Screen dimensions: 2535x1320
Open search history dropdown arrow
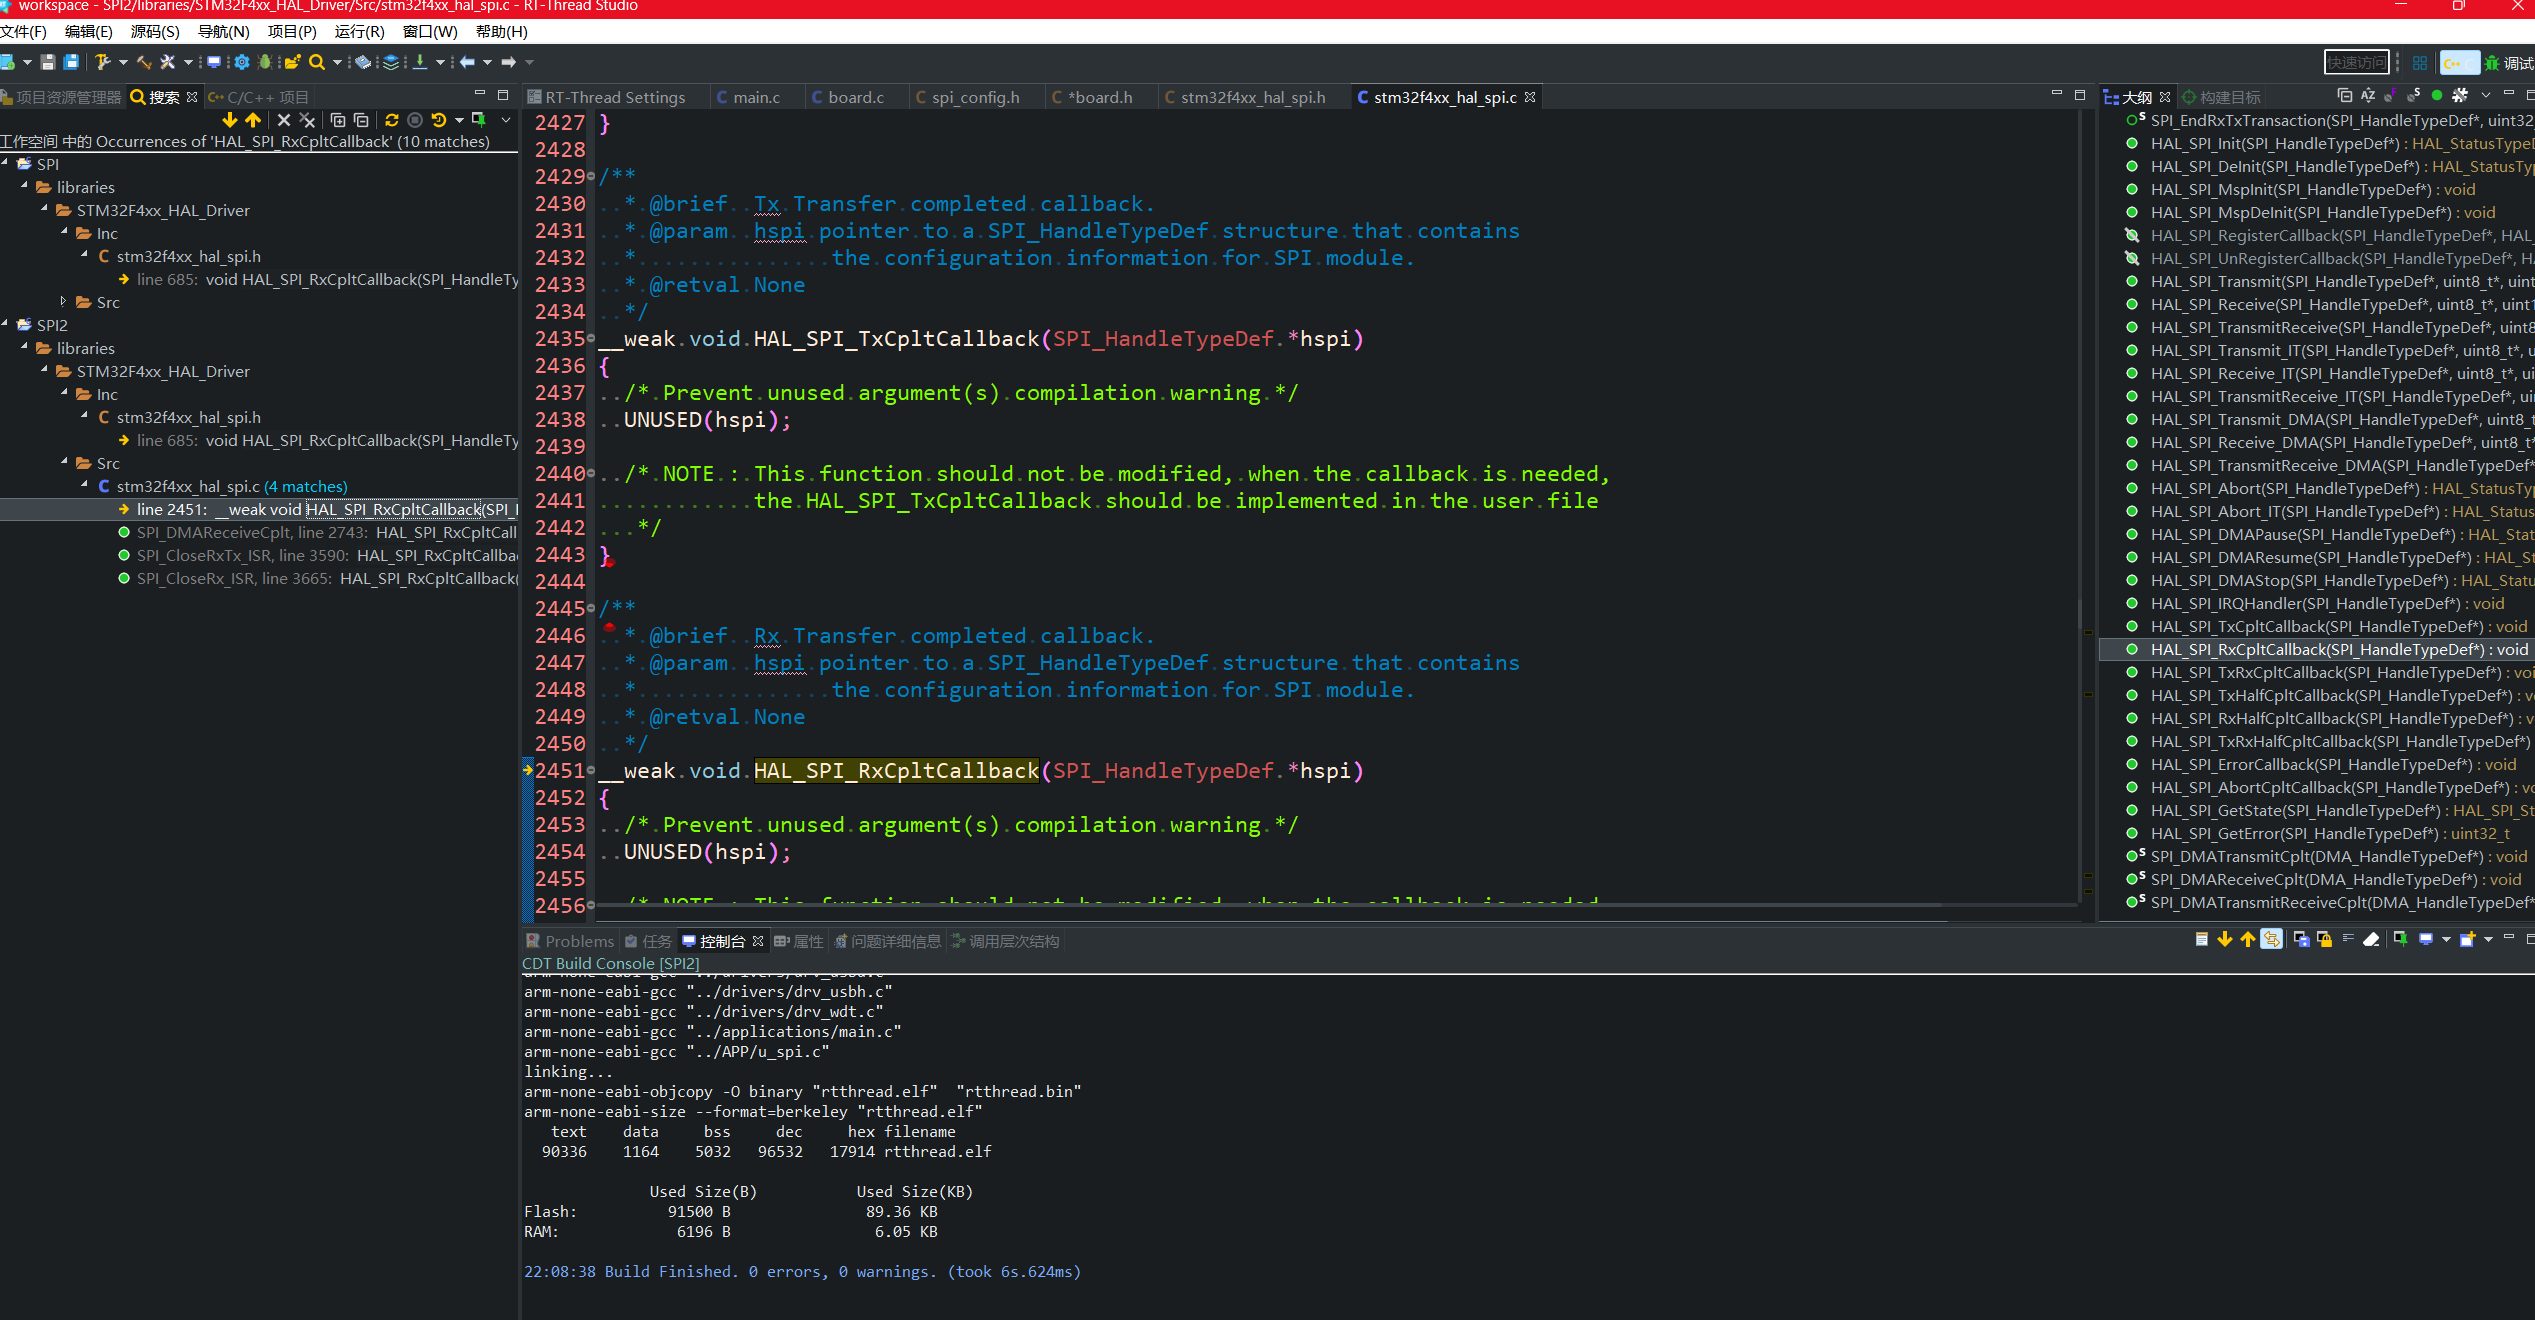459,120
